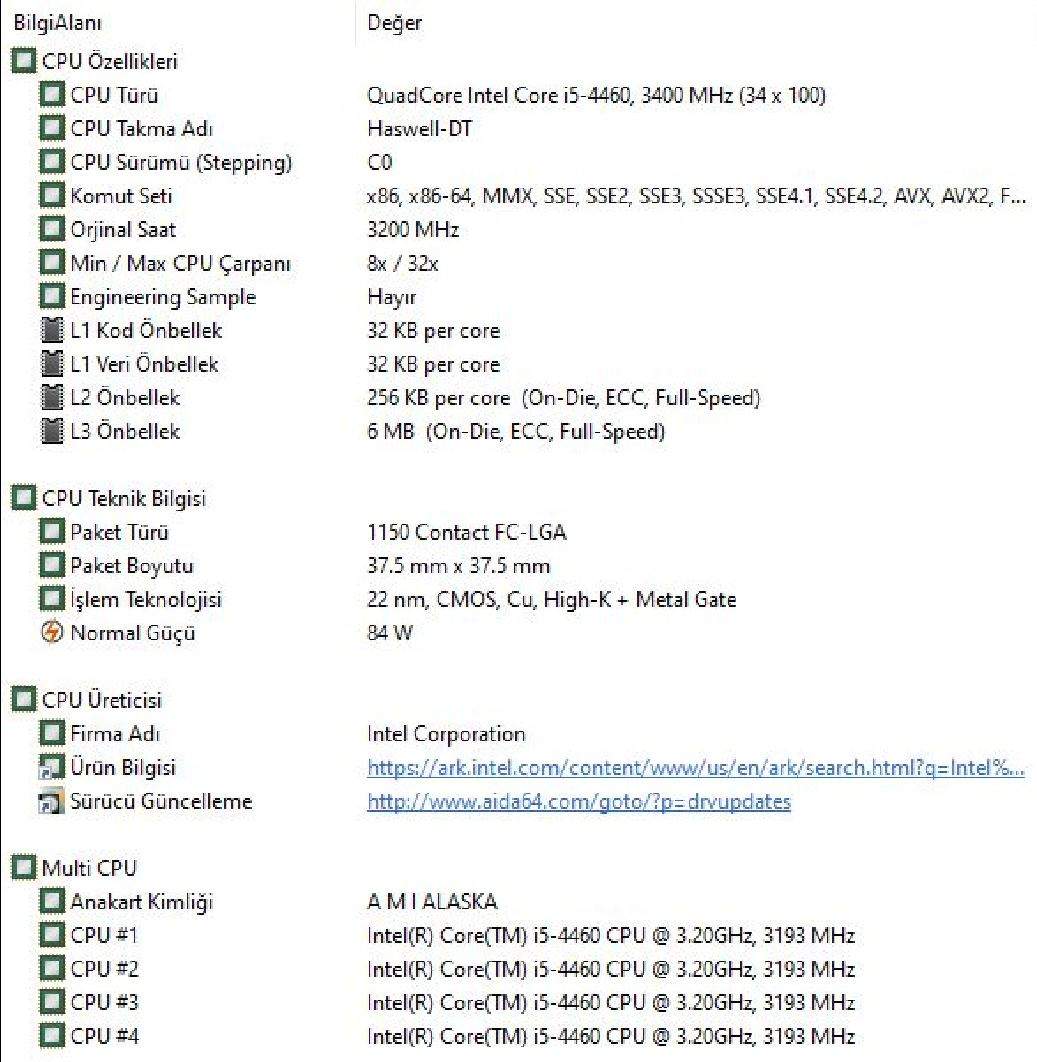Click the CPU #1 row icon
Screen dimensions: 1037x1062
[52, 935]
